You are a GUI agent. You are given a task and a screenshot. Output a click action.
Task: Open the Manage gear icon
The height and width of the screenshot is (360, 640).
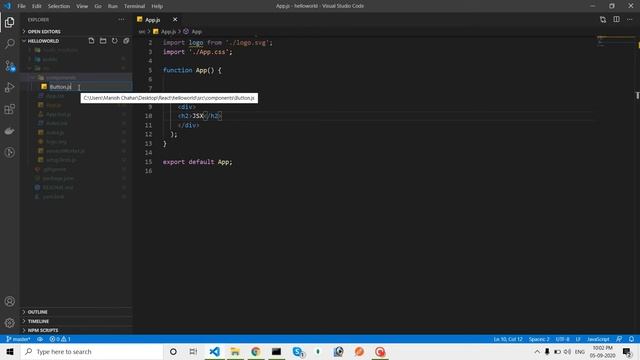pos(10,323)
